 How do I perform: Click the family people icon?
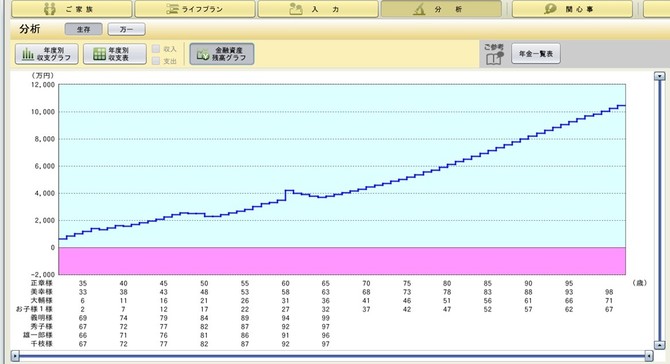click(50, 9)
